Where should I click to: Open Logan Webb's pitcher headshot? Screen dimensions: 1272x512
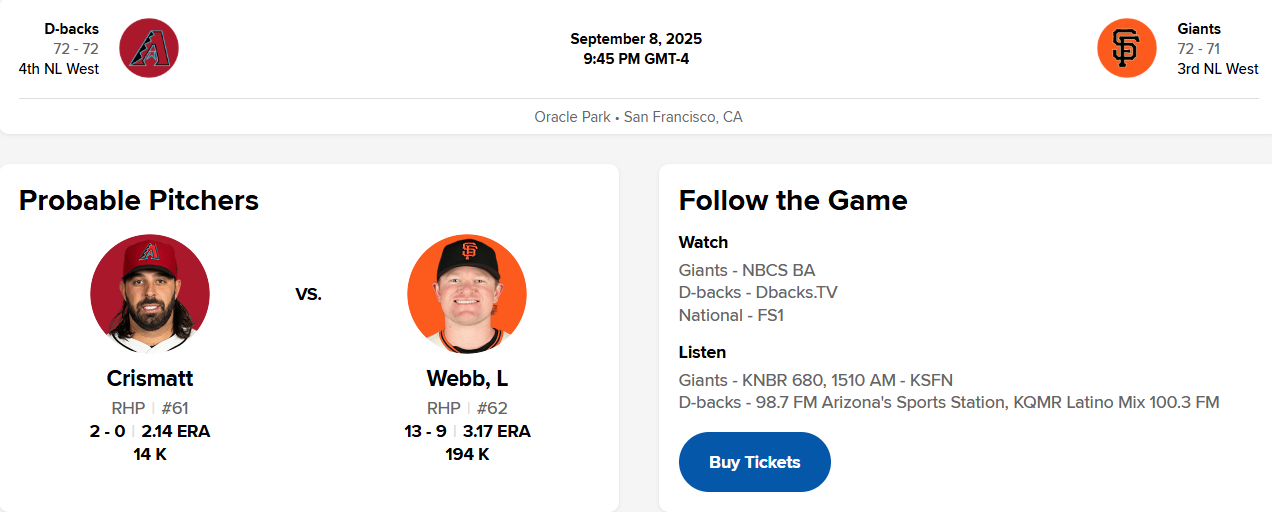[x=467, y=293]
